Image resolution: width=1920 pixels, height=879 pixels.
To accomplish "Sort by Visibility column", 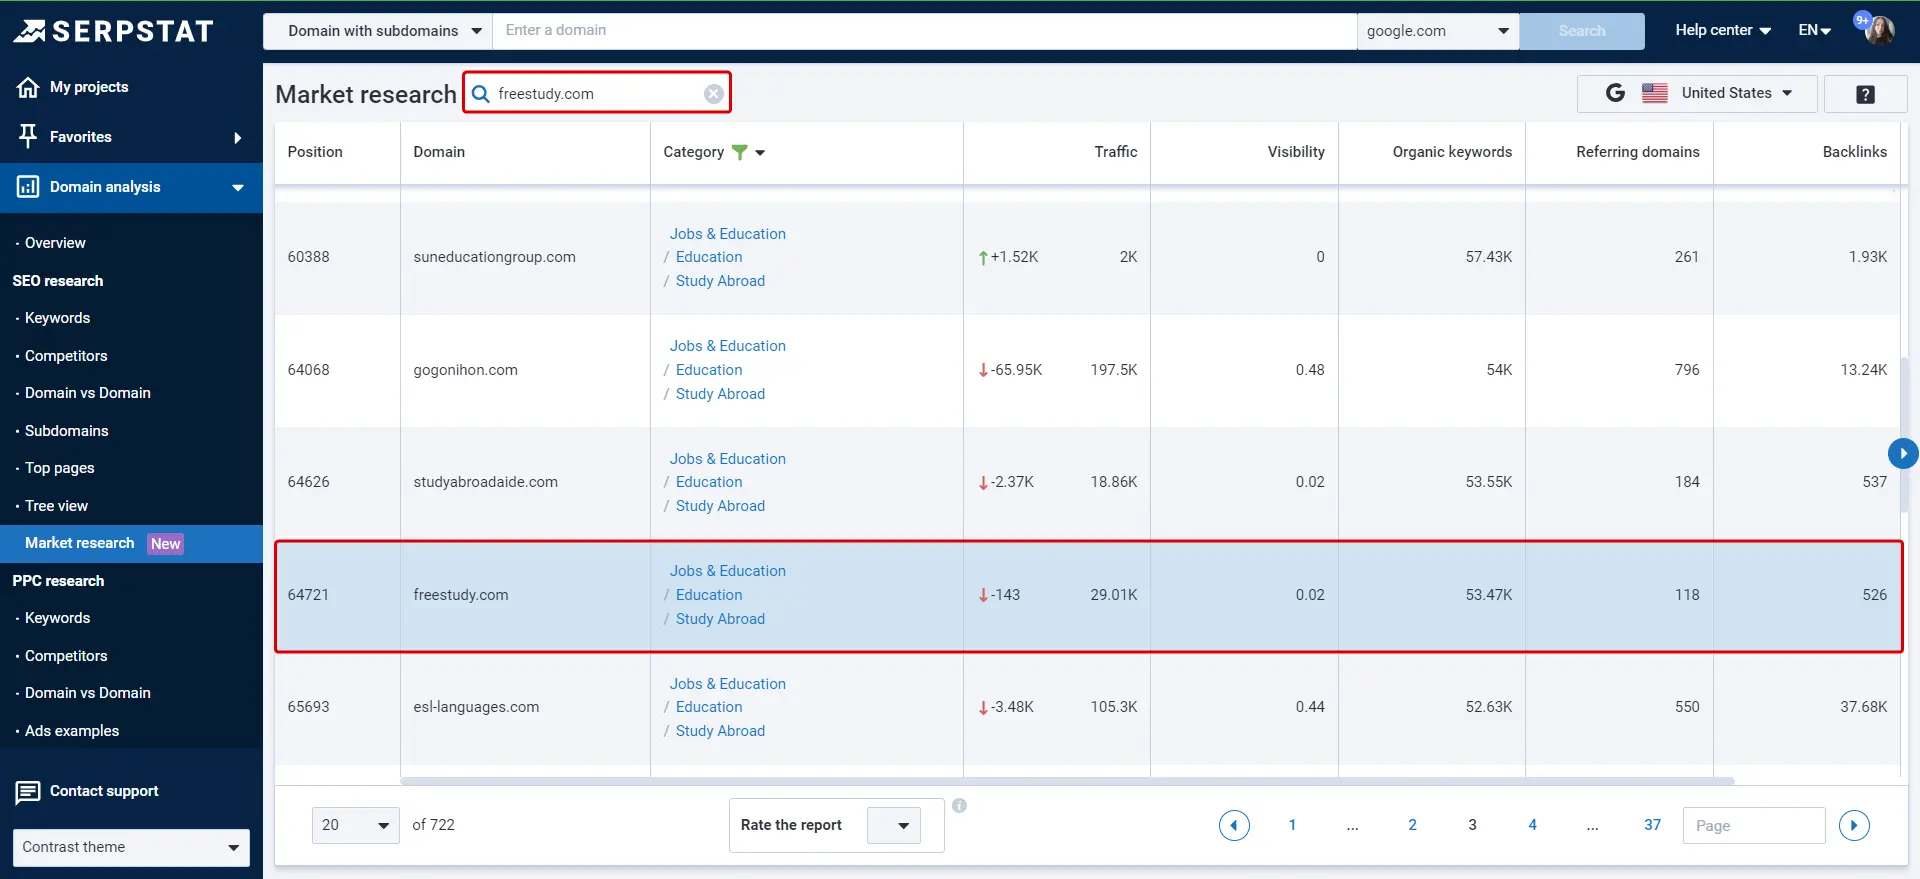I will (1296, 152).
